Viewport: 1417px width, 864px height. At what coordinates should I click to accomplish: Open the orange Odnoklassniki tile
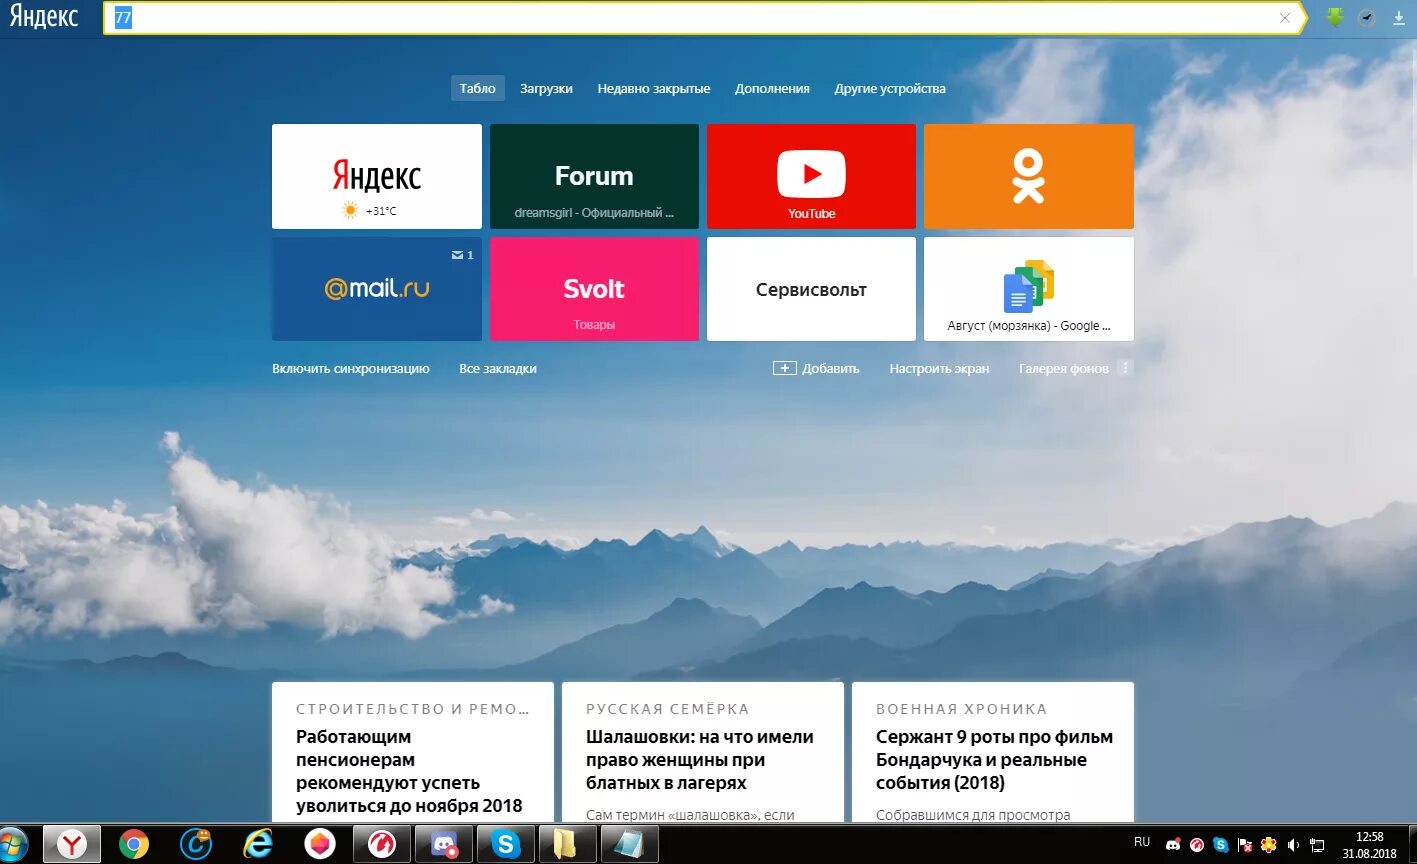1029,176
